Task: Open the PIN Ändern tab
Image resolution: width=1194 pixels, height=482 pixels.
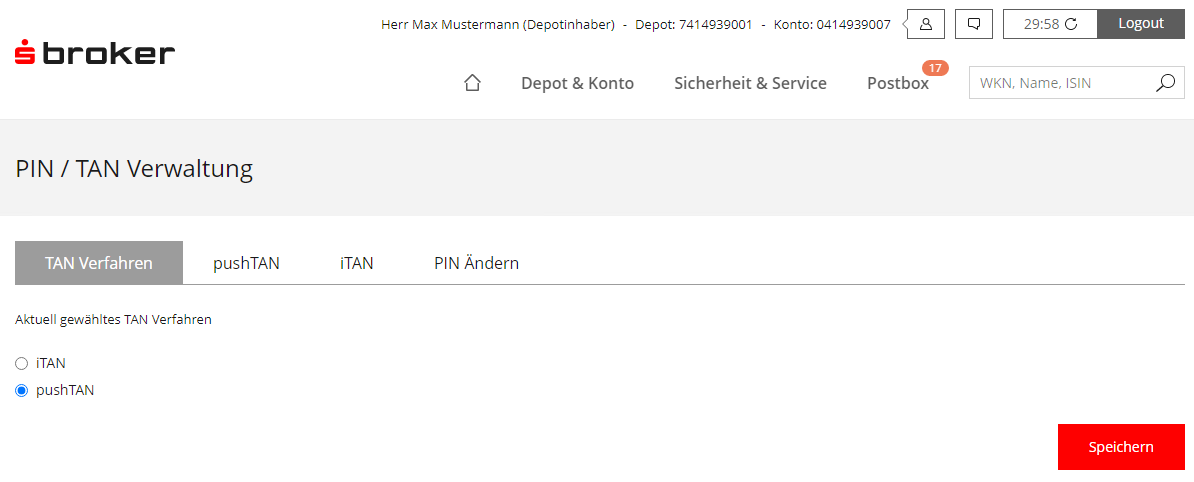Action: (477, 263)
